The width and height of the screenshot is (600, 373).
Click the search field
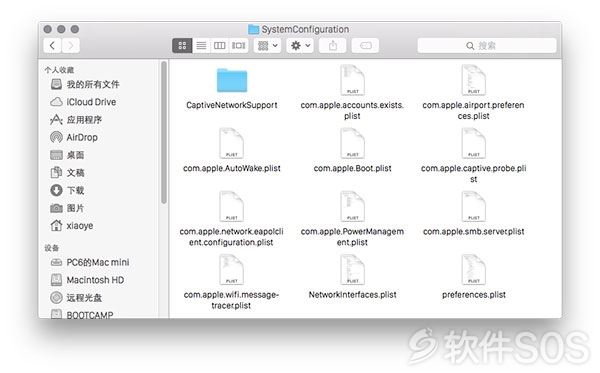(487, 46)
